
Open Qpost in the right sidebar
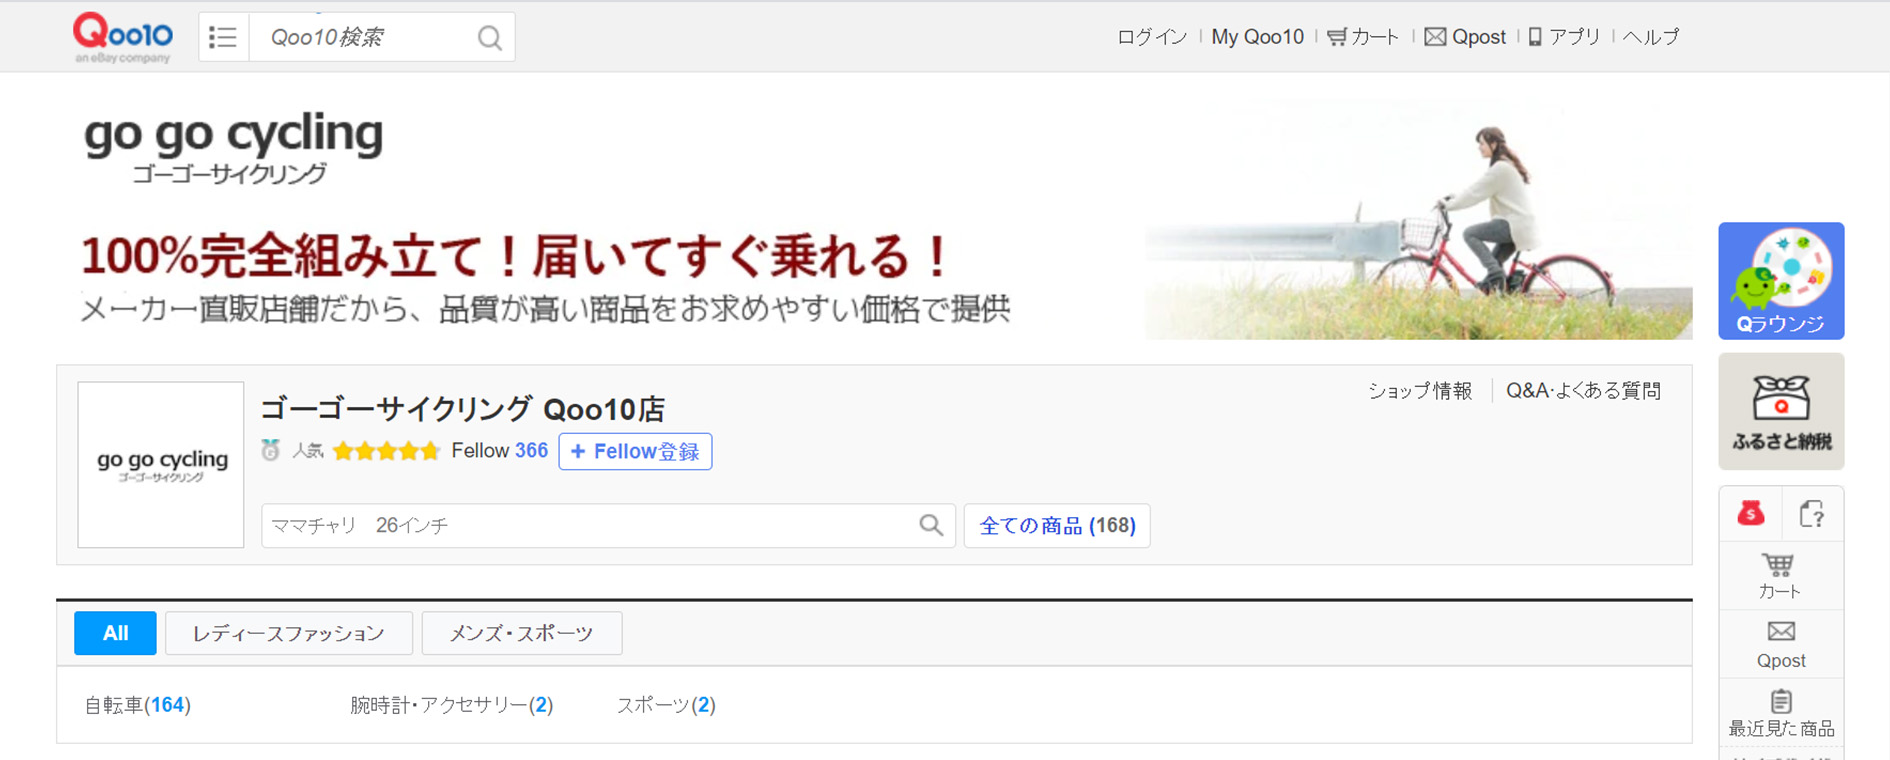coord(1781,645)
